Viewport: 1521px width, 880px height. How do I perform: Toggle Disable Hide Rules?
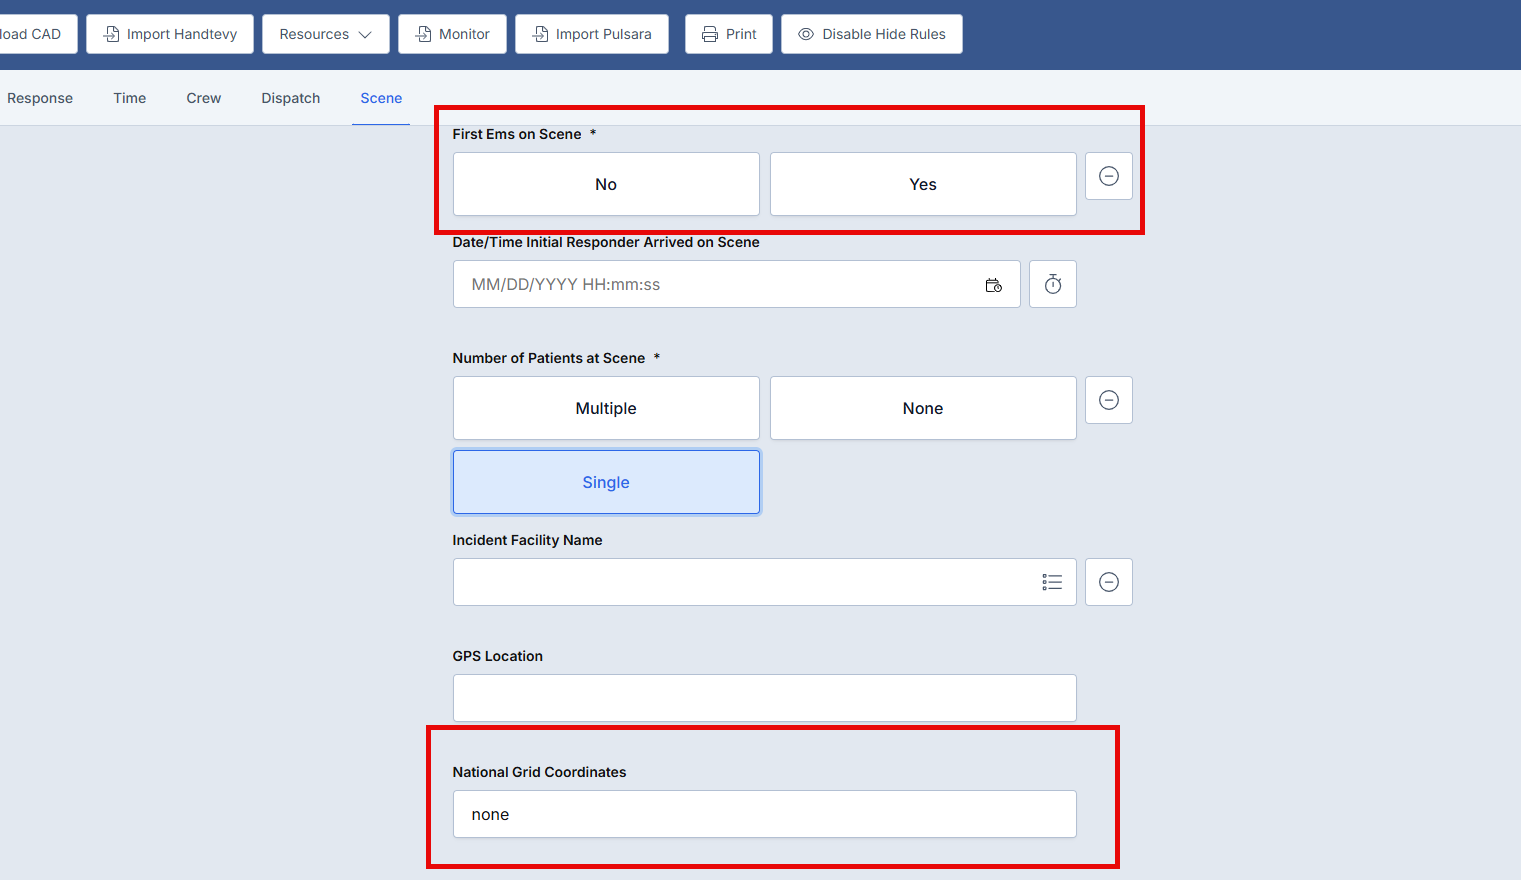[871, 34]
